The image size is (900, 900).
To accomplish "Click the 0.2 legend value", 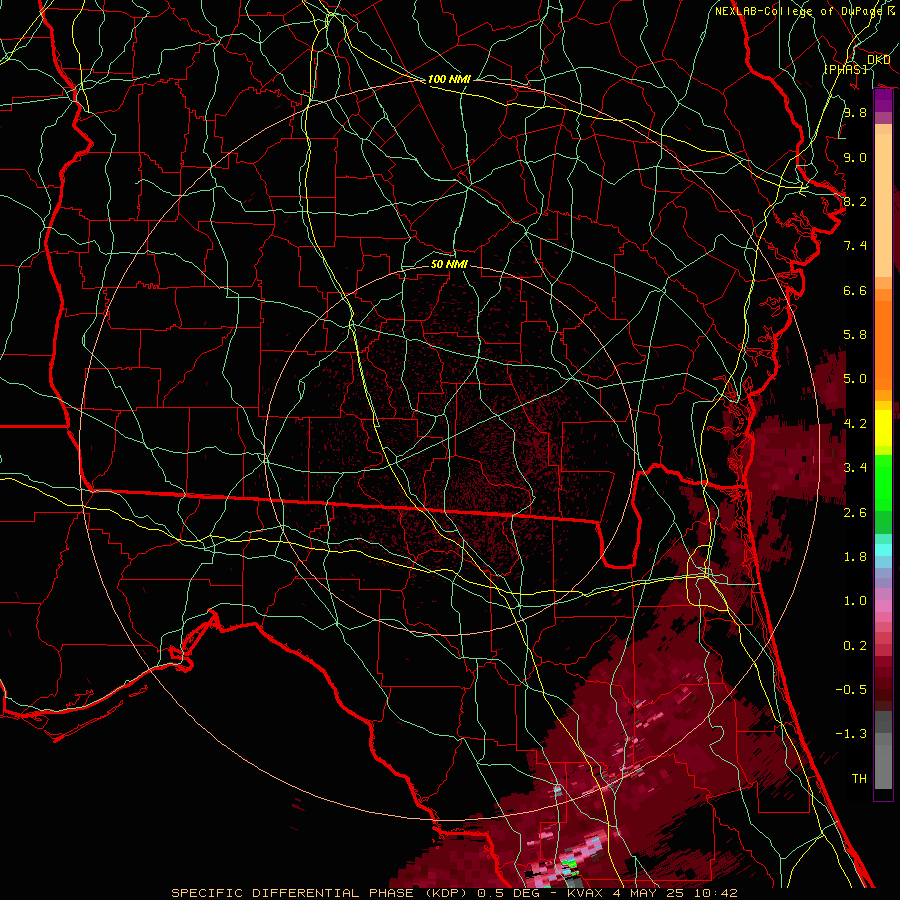I will [x=855, y=646].
